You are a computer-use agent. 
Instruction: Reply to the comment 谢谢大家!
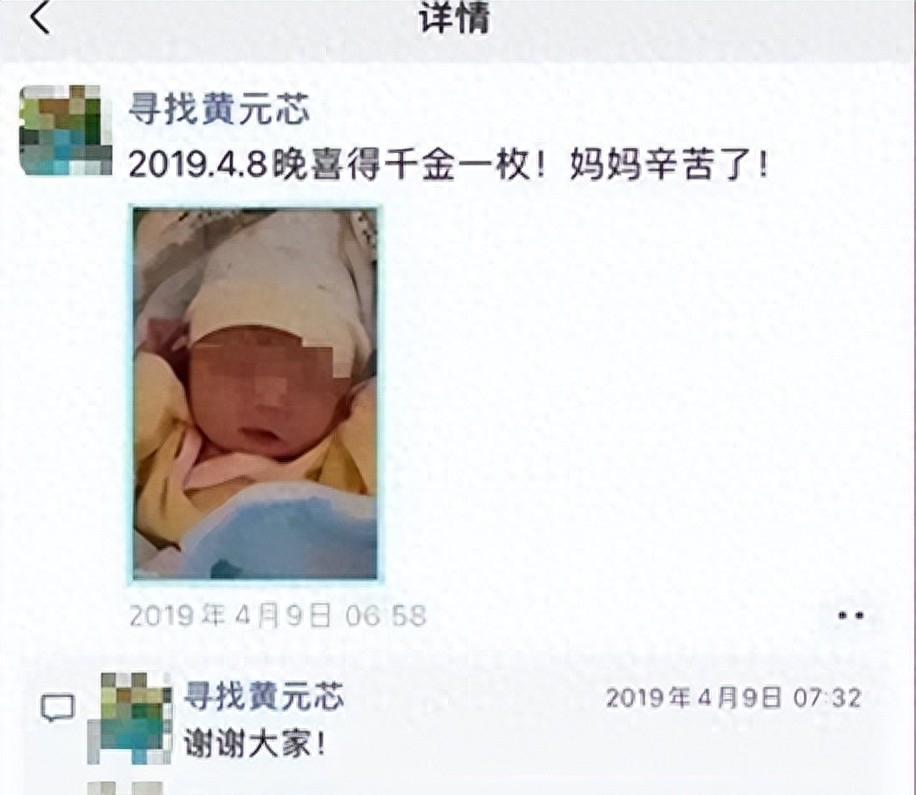coord(254,744)
